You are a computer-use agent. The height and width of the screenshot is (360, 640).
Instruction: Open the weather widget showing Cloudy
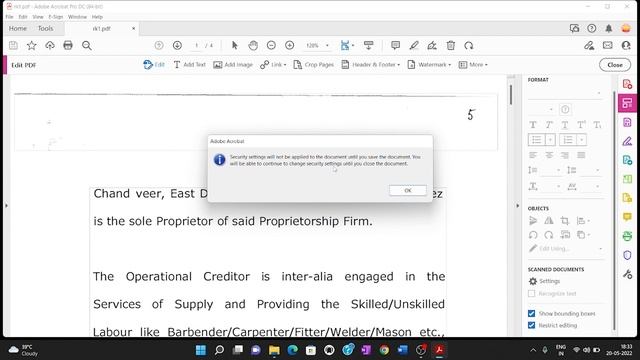click(x=24, y=350)
